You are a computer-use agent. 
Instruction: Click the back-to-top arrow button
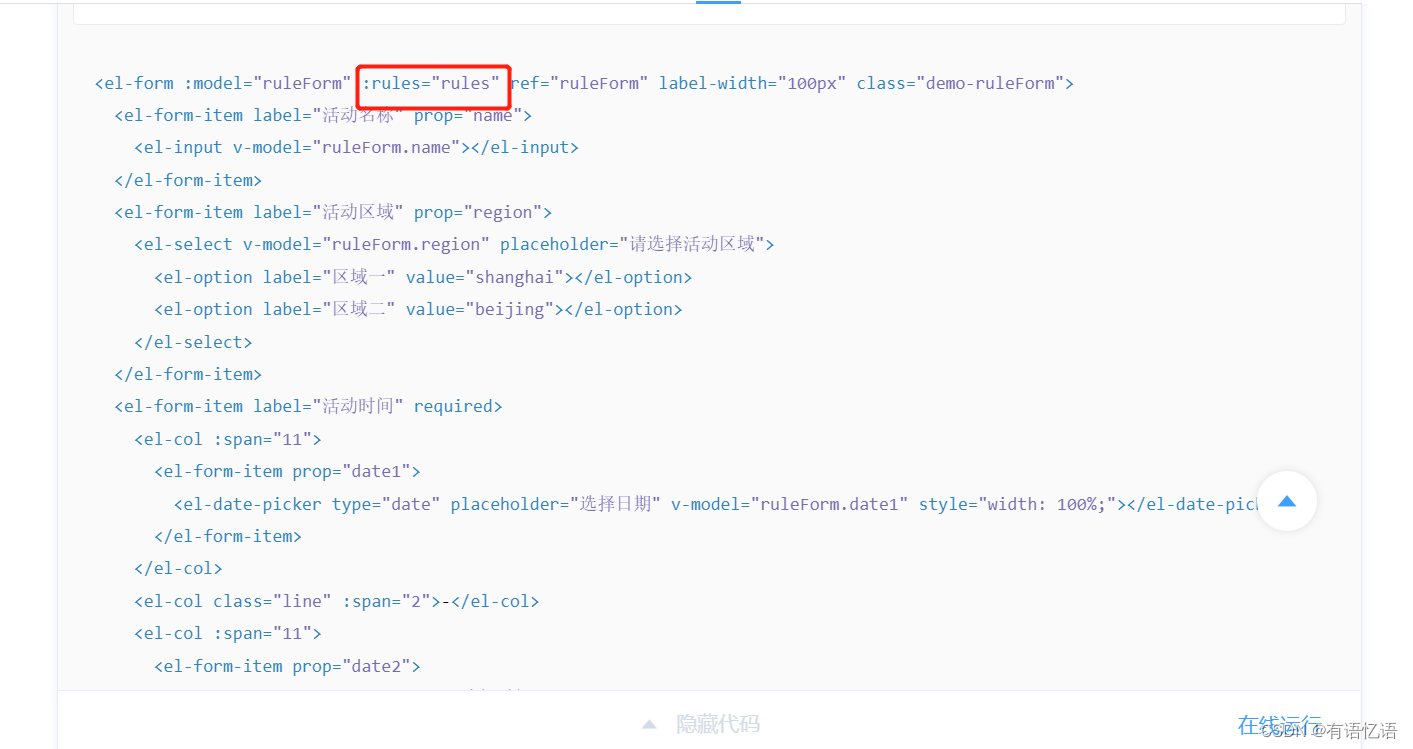point(1287,501)
